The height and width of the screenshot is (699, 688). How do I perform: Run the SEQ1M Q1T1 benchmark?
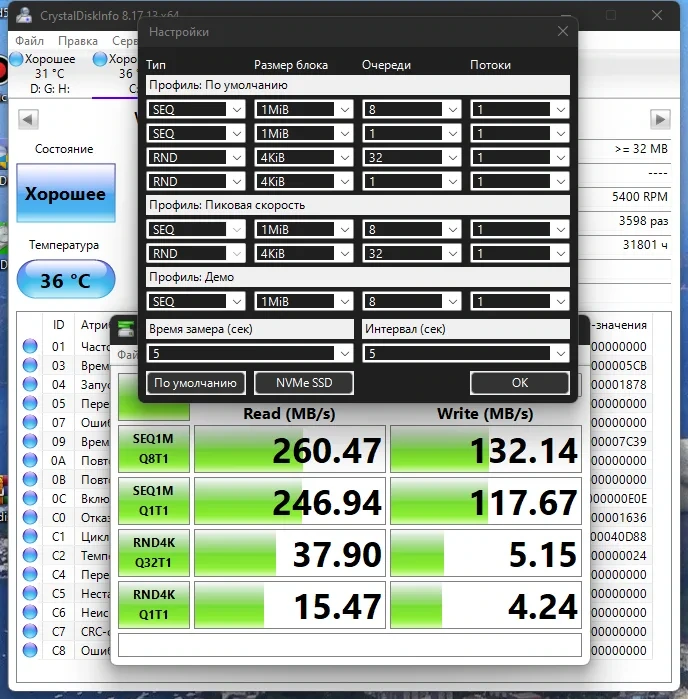tap(153, 501)
